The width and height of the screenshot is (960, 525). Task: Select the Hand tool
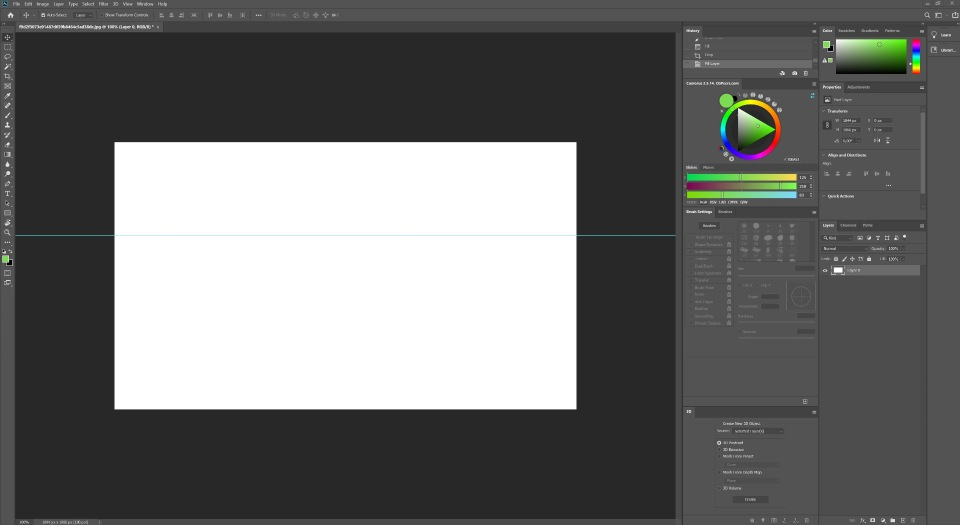pyautogui.click(x=7, y=223)
